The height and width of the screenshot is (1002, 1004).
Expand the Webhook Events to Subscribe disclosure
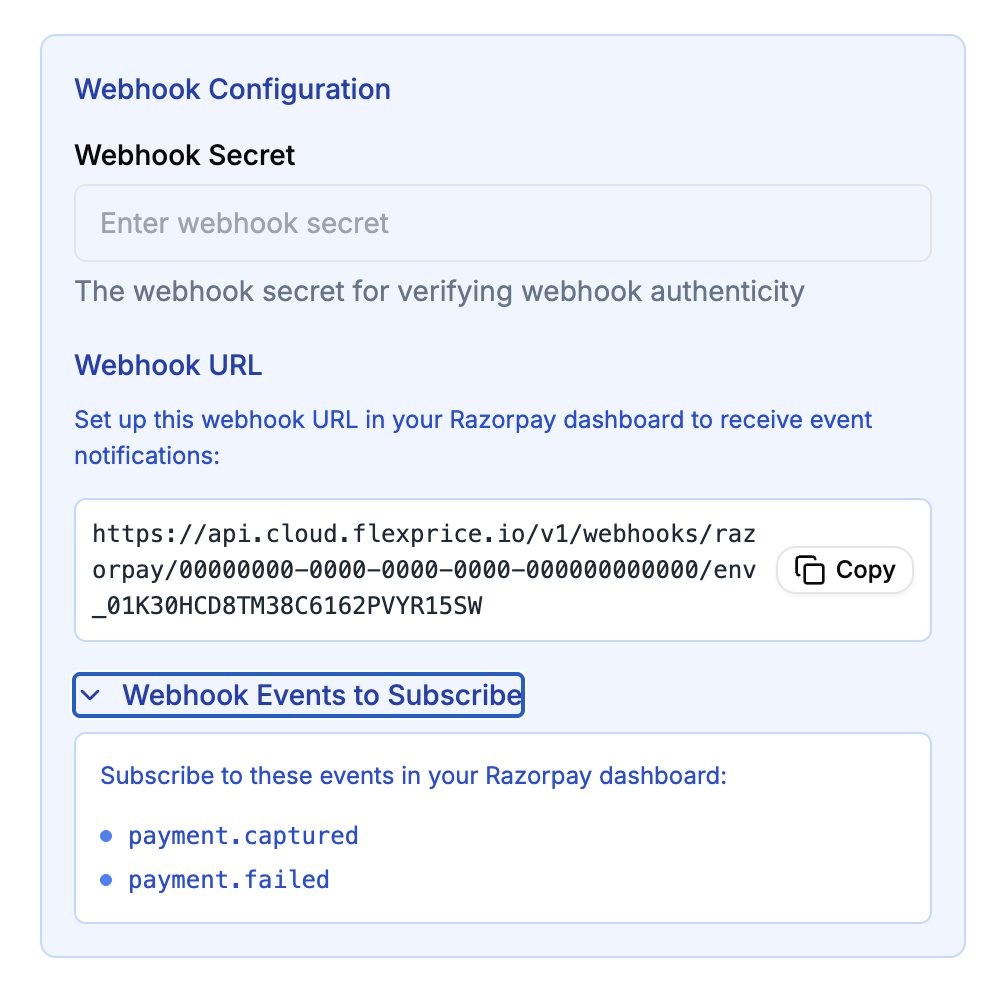click(297, 694)
